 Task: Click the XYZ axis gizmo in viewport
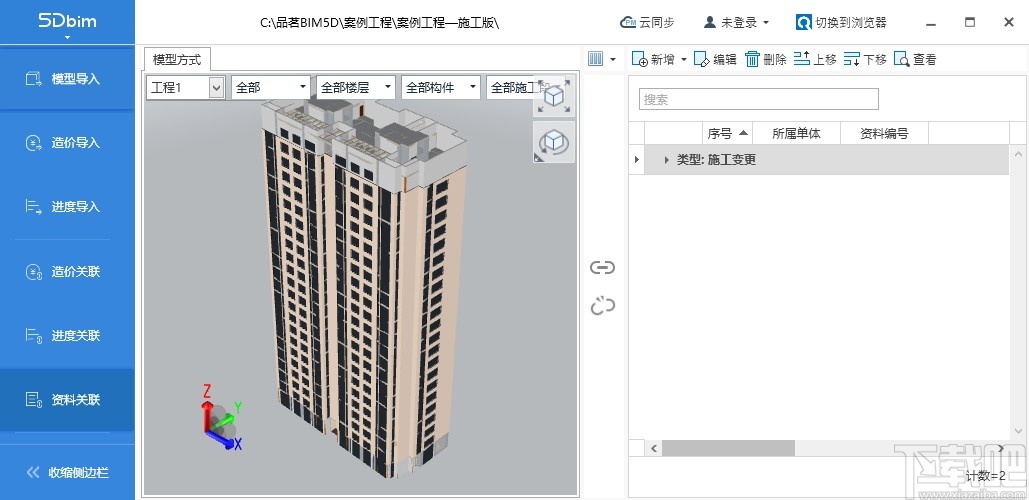[222, 418]
